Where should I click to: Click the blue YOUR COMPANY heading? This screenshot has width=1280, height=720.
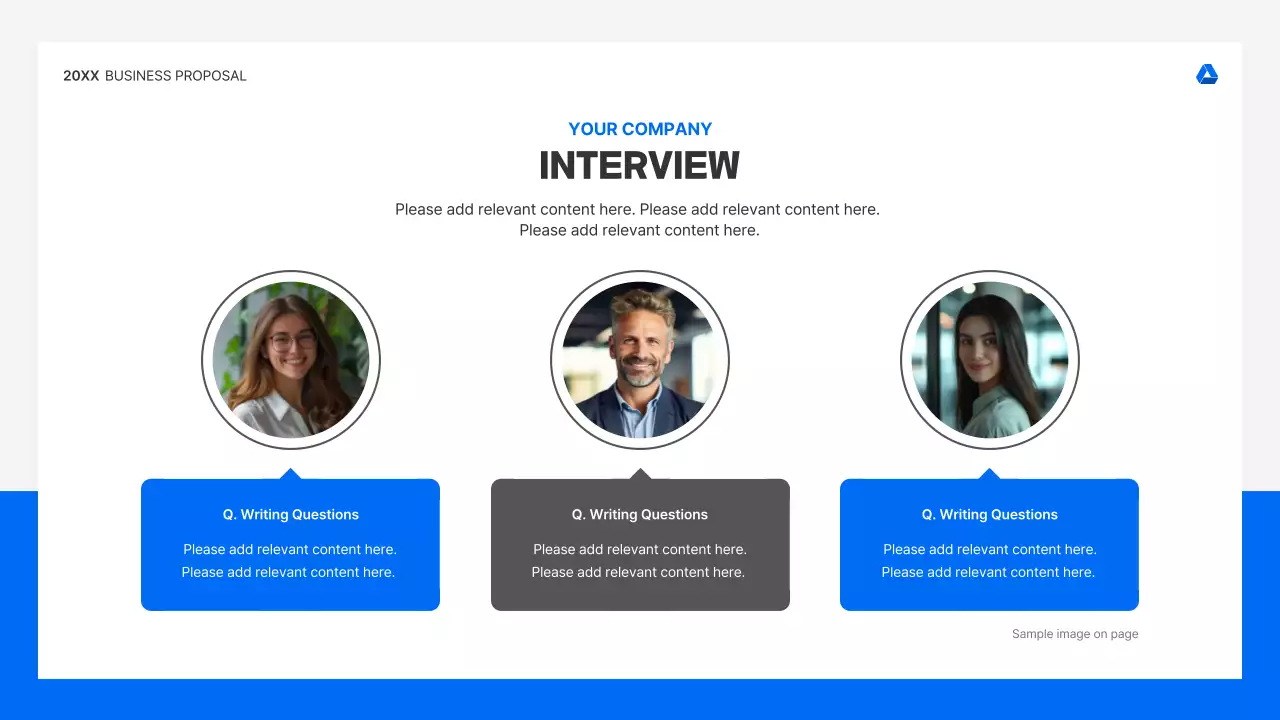[x=640, y=129]
